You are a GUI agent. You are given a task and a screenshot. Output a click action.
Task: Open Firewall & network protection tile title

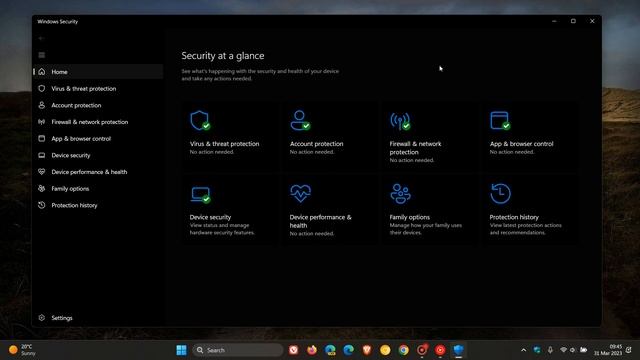(x=415, y=148)
